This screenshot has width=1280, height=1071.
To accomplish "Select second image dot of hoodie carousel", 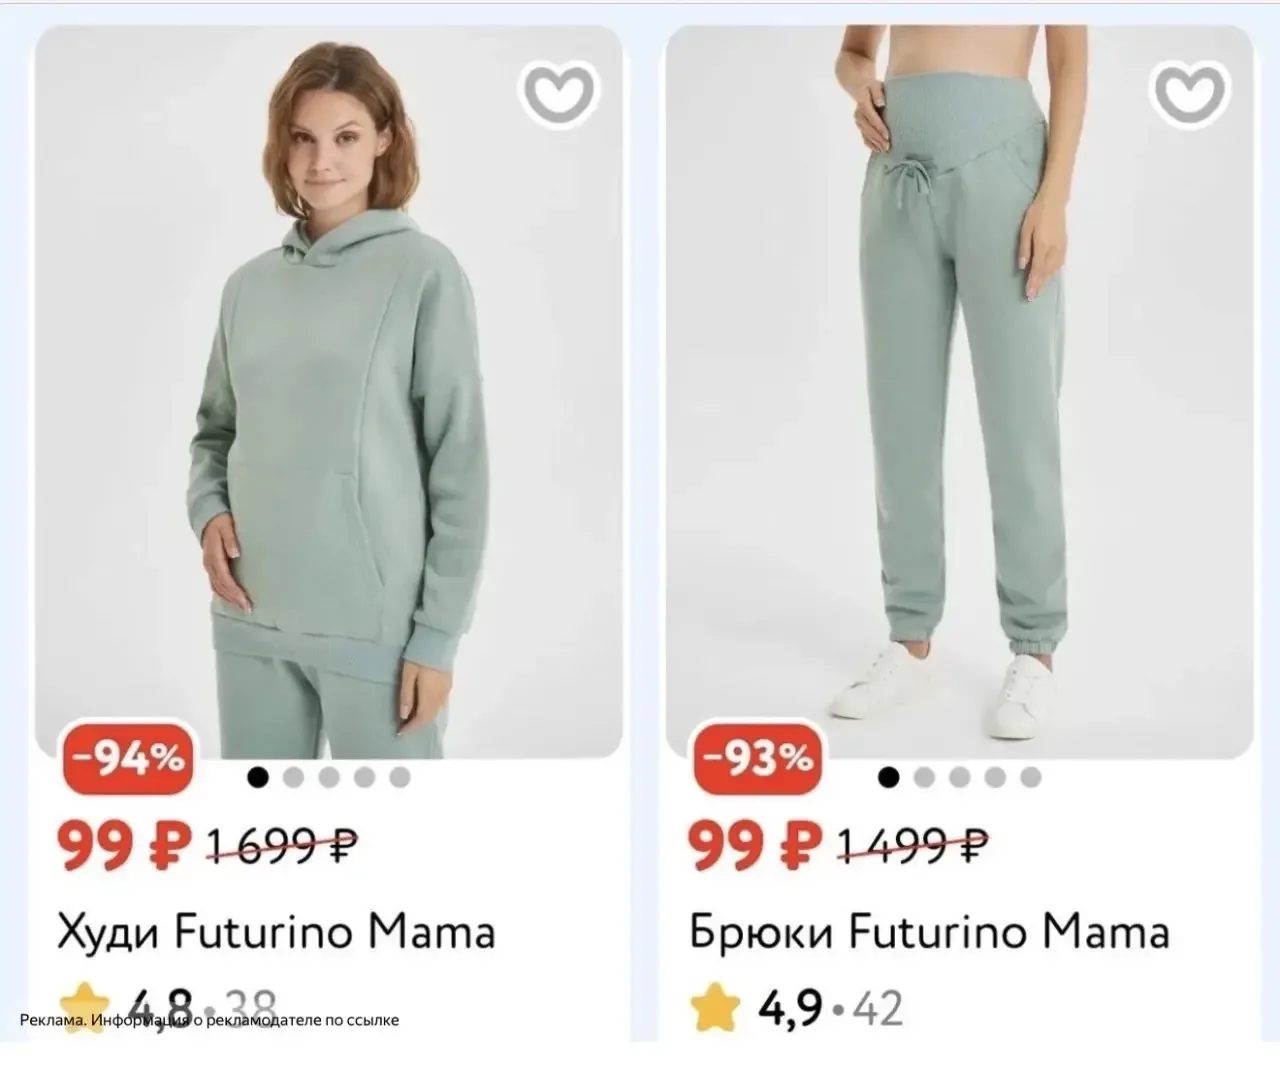I will click(x=293, y=777).
